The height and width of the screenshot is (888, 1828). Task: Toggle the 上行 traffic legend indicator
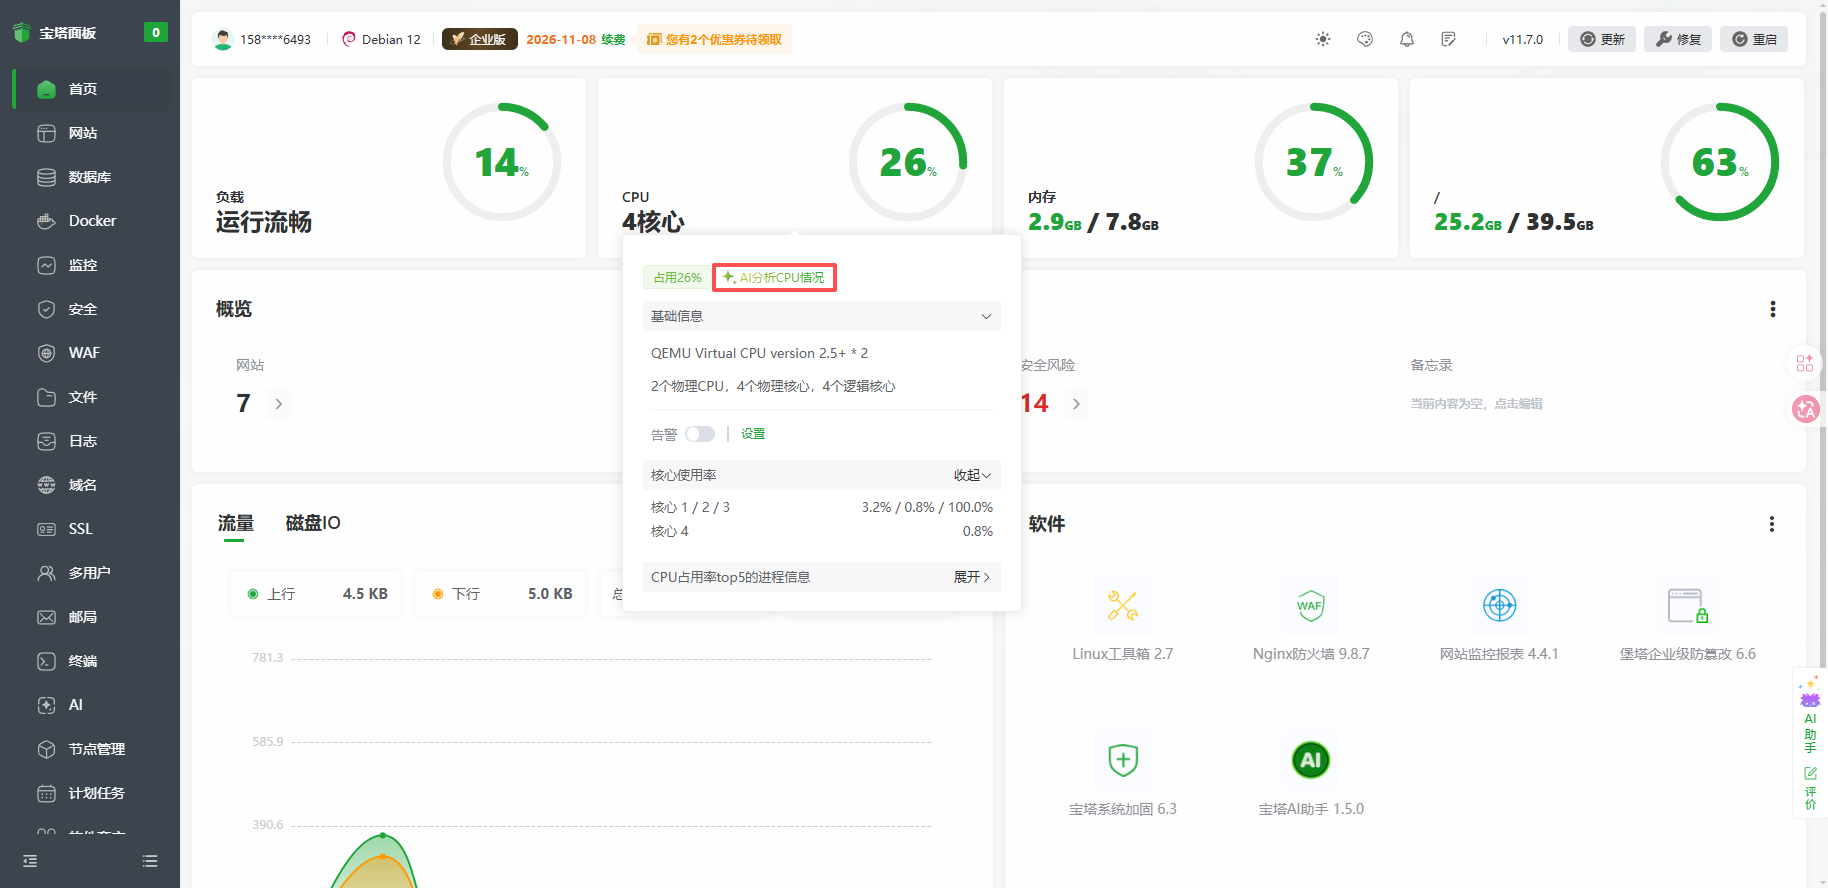pos(253,594)
